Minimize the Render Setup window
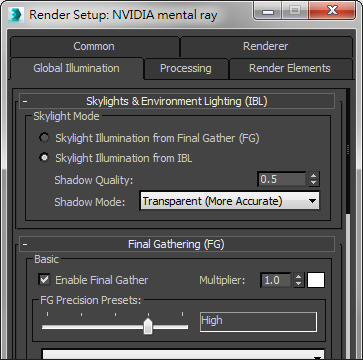The width and height of the screenshot is (363, 360). tap(268, 10)
